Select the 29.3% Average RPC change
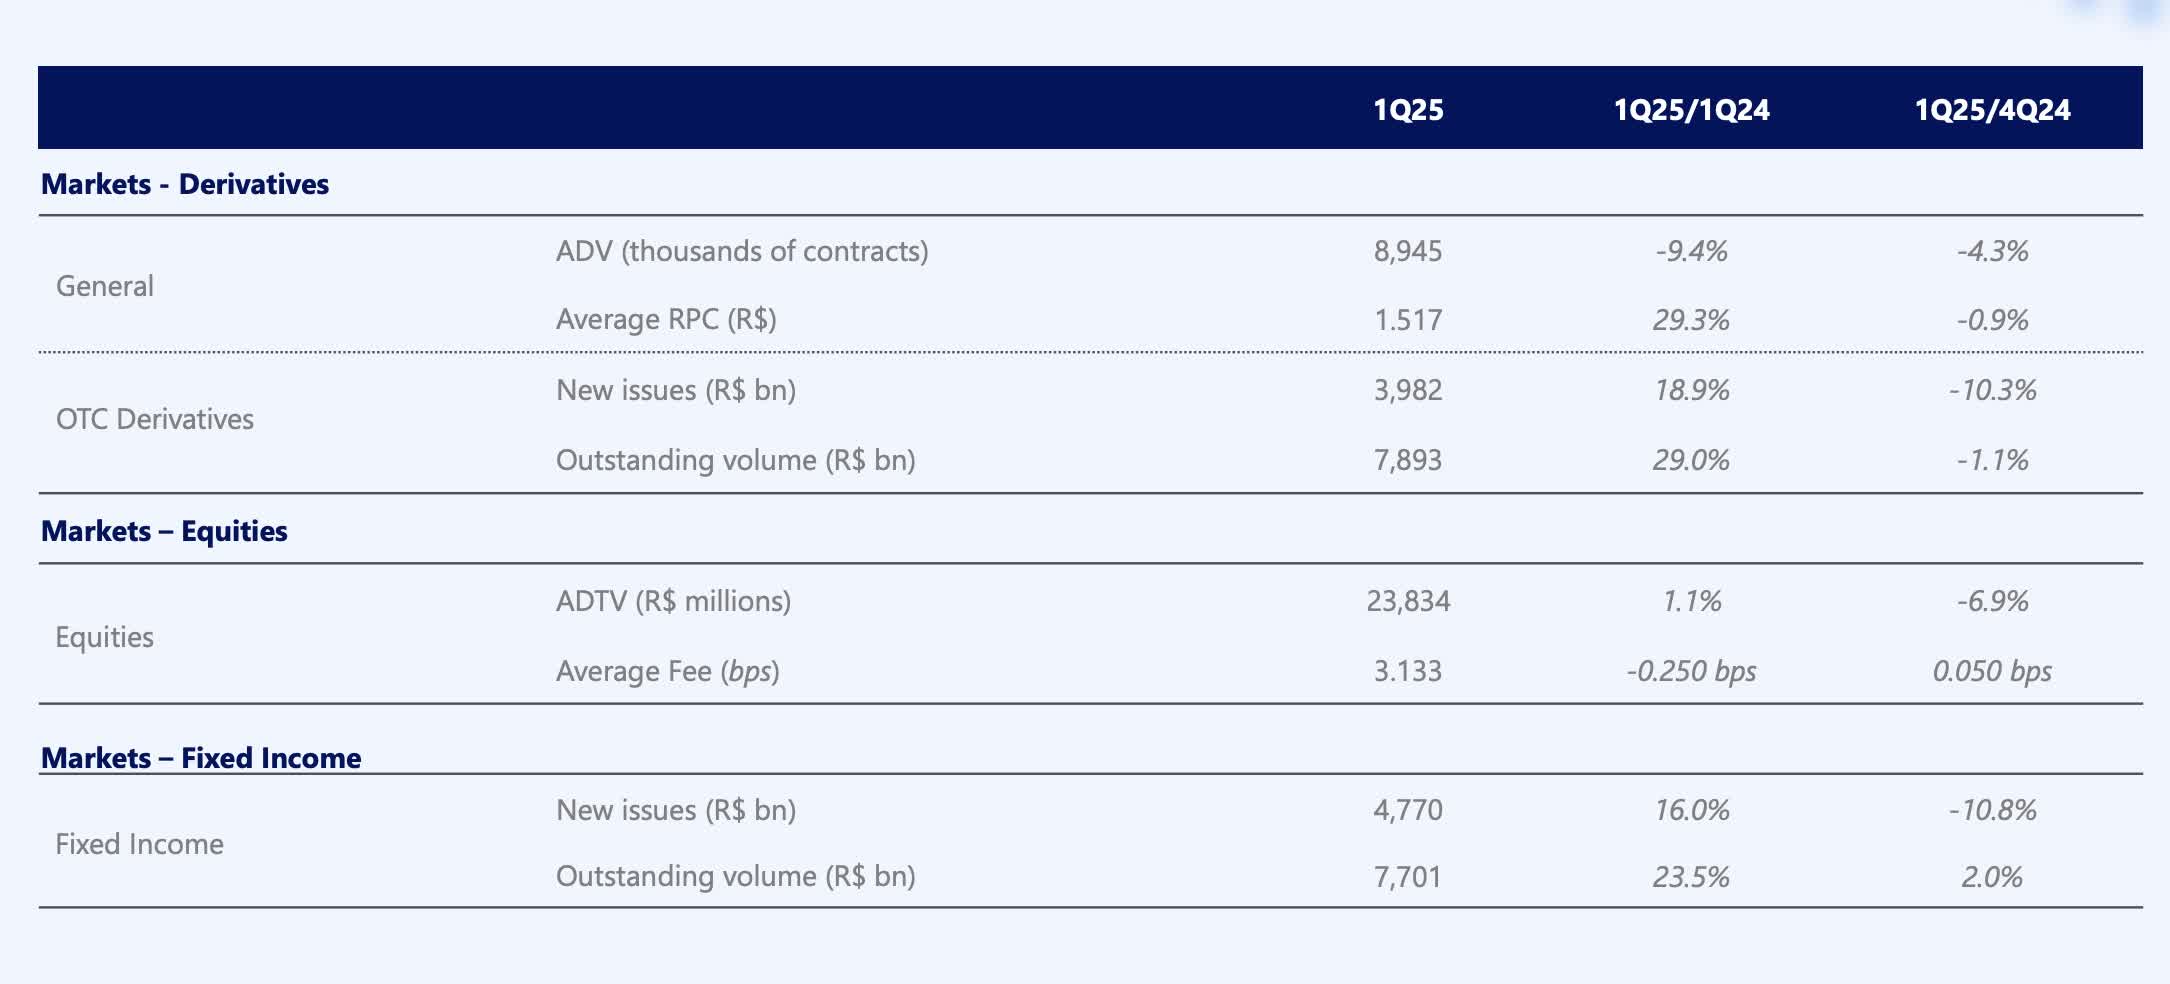Image resolution: width=2170 pixels, height=984 pixels. point(1691,320)
